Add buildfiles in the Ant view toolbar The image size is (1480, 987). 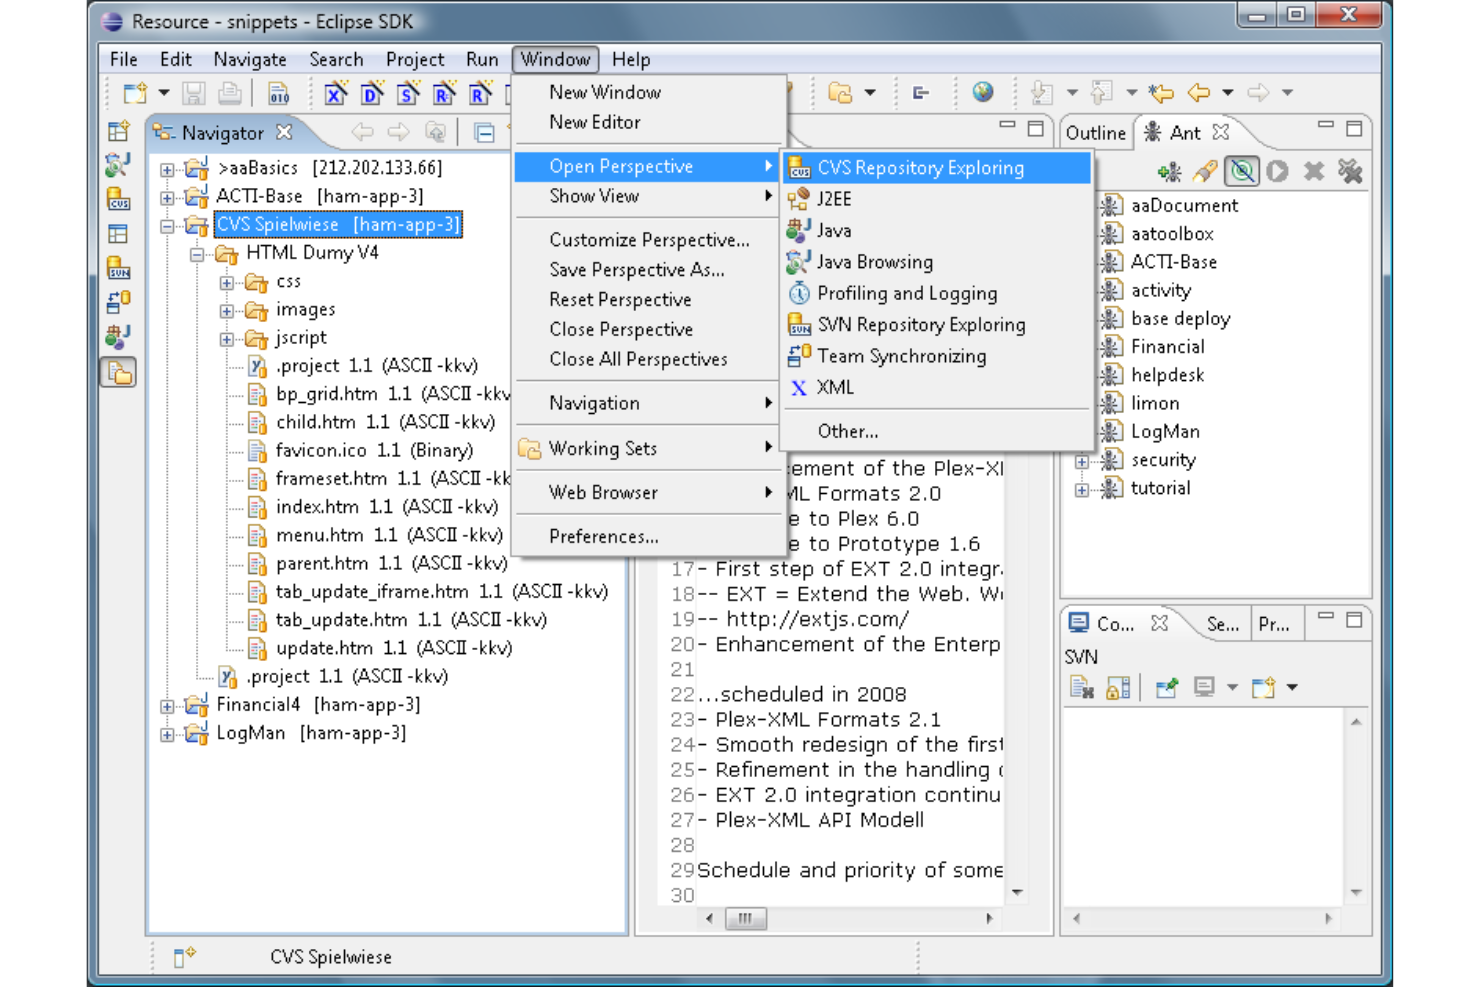pos(1168,172)
